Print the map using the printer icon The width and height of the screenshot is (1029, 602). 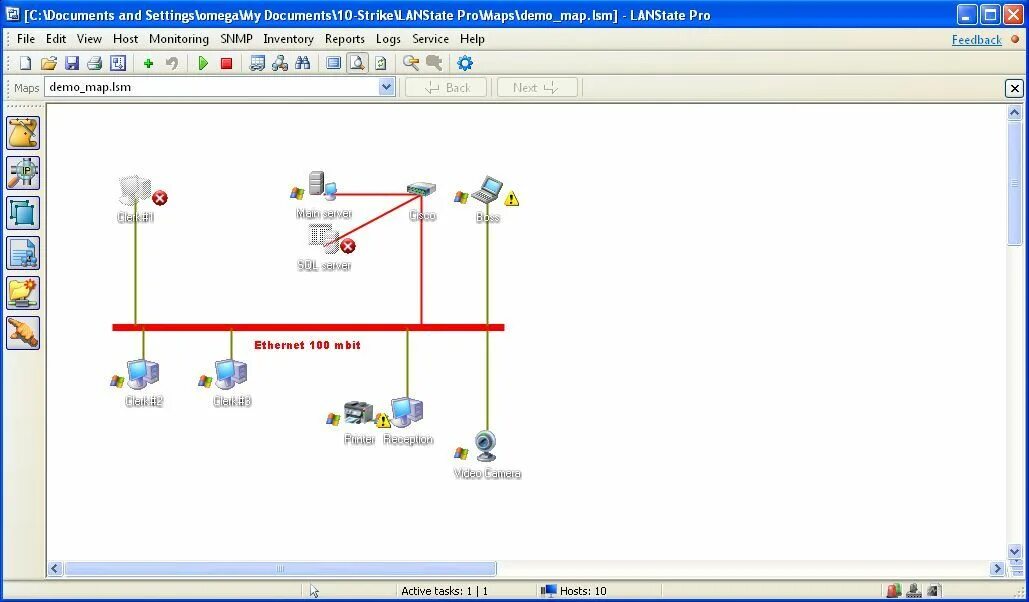coord(94,63)
